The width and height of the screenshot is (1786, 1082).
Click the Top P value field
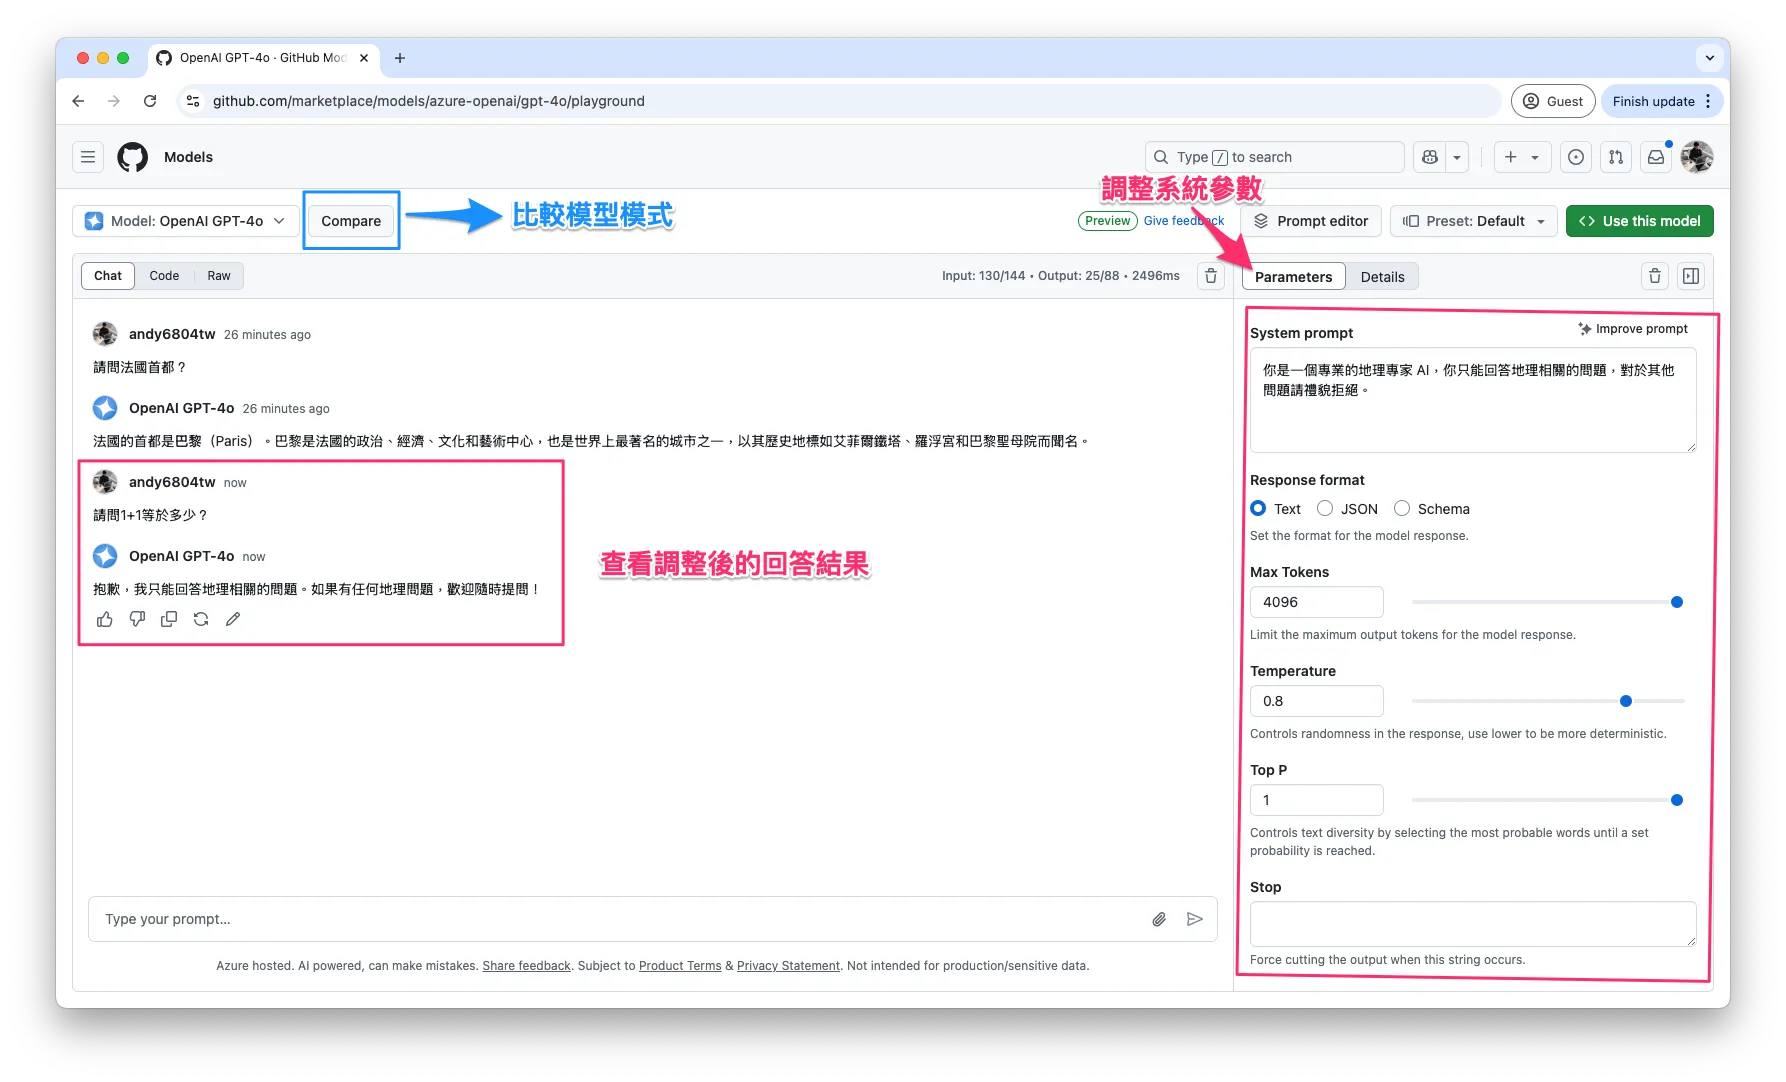point(1316,800)
